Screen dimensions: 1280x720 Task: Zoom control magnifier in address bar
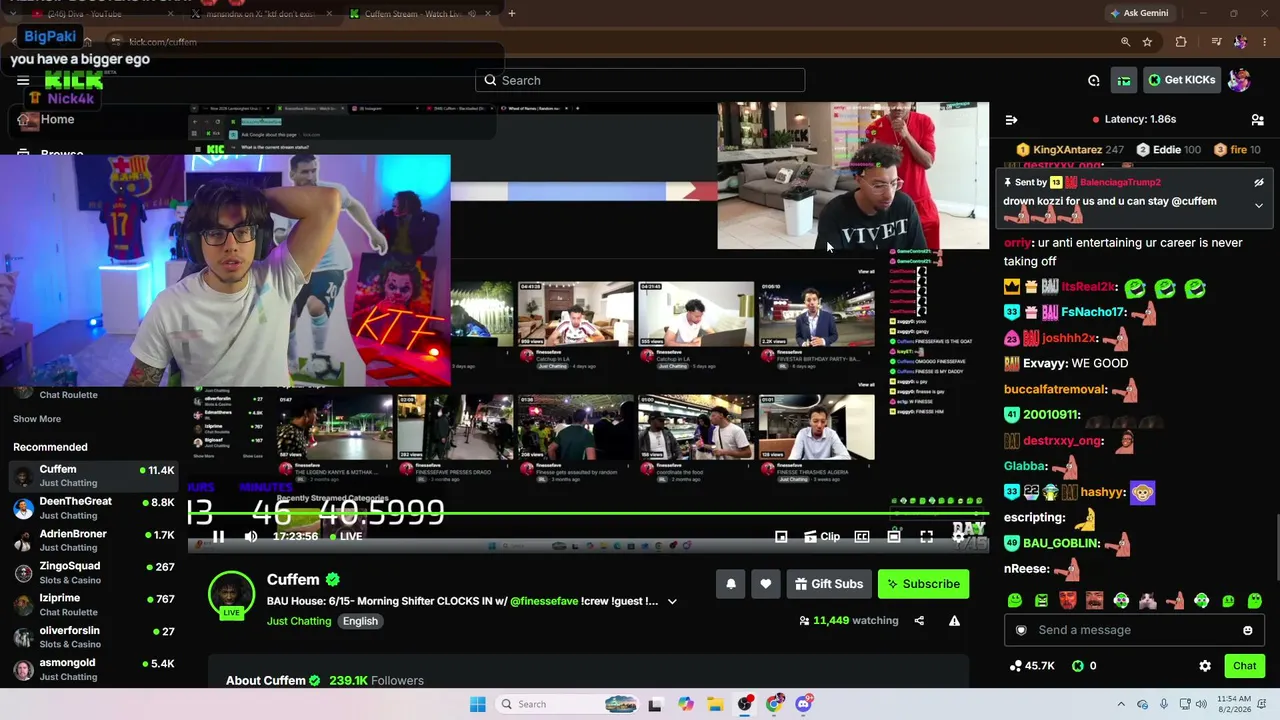1125,42
